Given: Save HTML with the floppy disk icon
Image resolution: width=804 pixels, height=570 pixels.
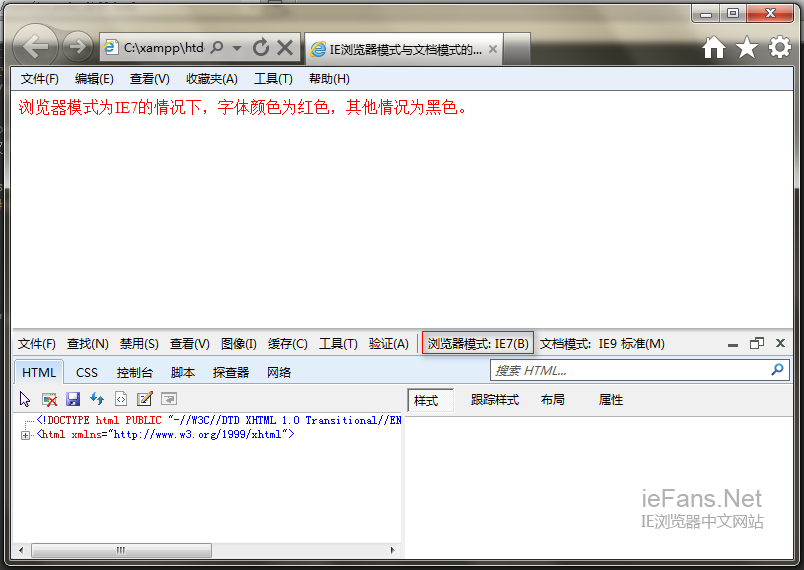Looking at the screenshot, I should pyautogui.click(x=73, y=399).
